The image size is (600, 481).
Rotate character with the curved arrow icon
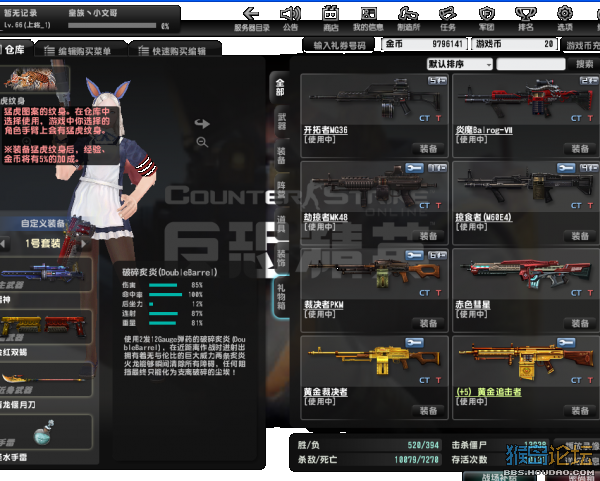(x=202, y=124)
